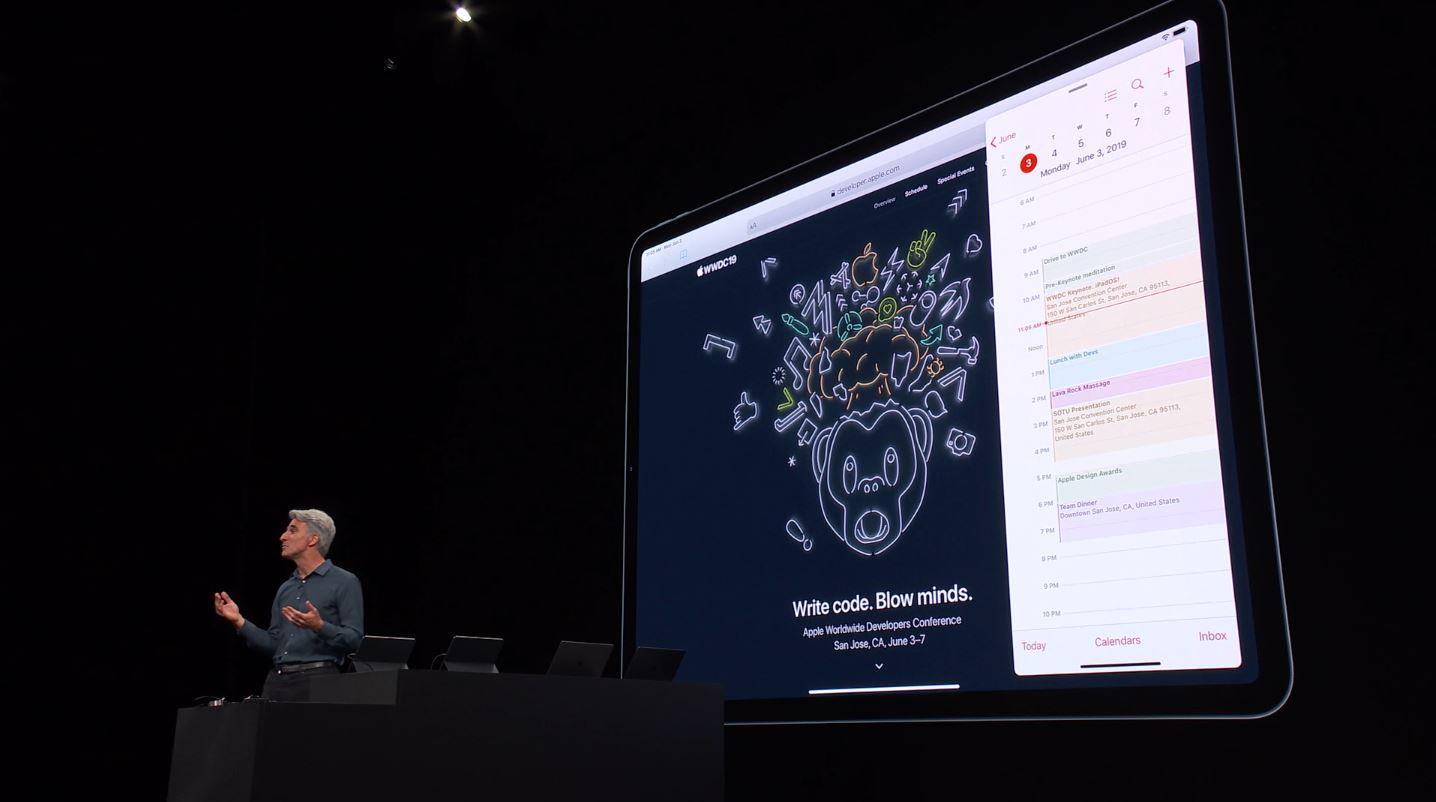The image size is (1436, 802).
Task: Tap the plus icon to add a calendar event
Action: click(x=1168, y=72)
